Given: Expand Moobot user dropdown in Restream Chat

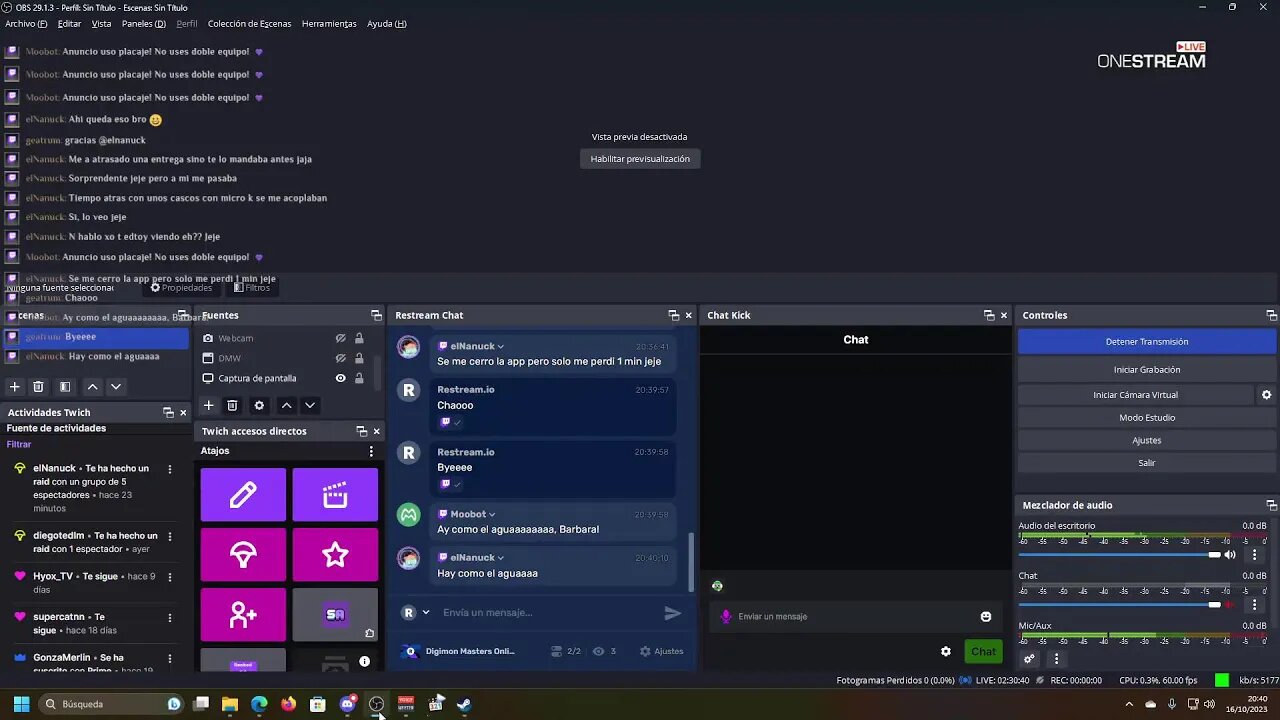Looking at the screenshot, I should coord(492,514).
